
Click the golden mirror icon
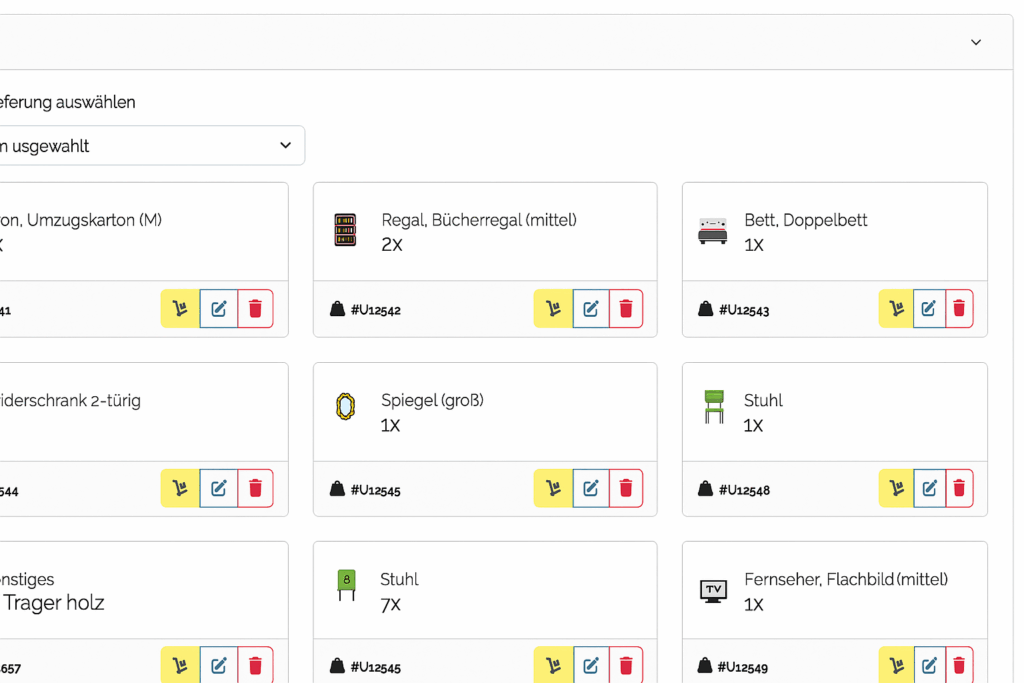pos(345,408)
